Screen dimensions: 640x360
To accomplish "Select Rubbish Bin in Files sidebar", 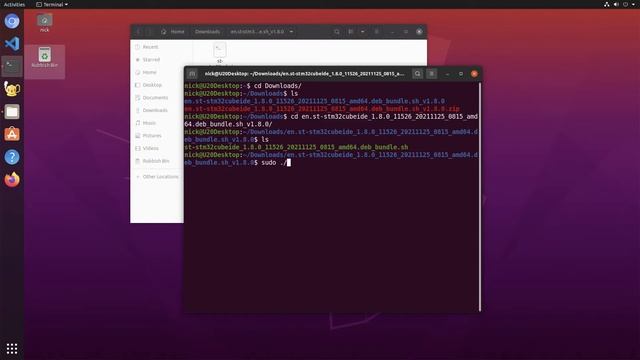I will pos(157,161).
